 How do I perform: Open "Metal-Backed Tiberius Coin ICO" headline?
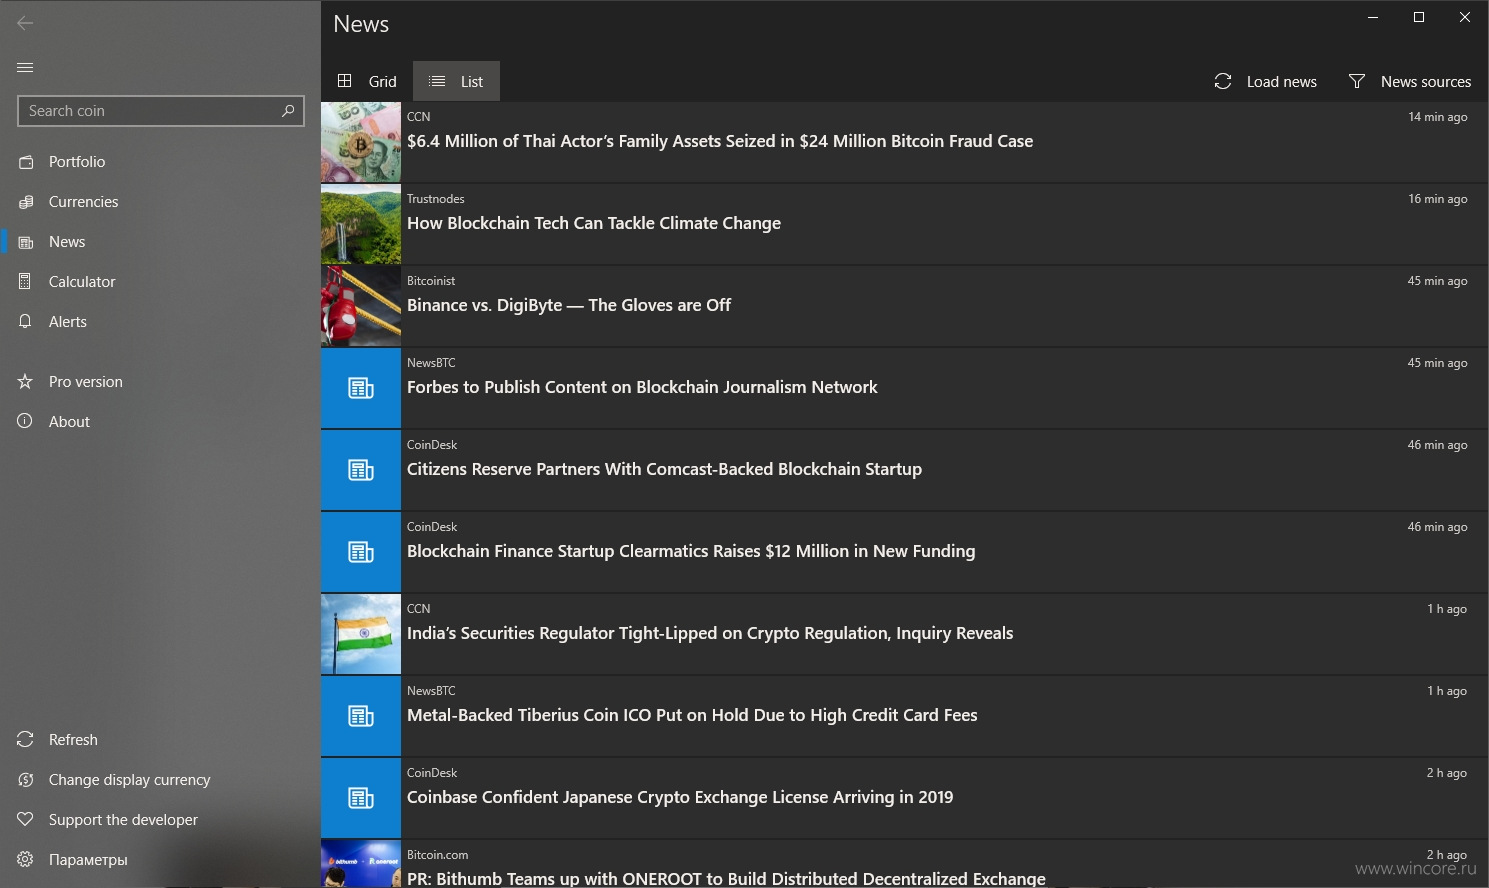click(692, 715)
